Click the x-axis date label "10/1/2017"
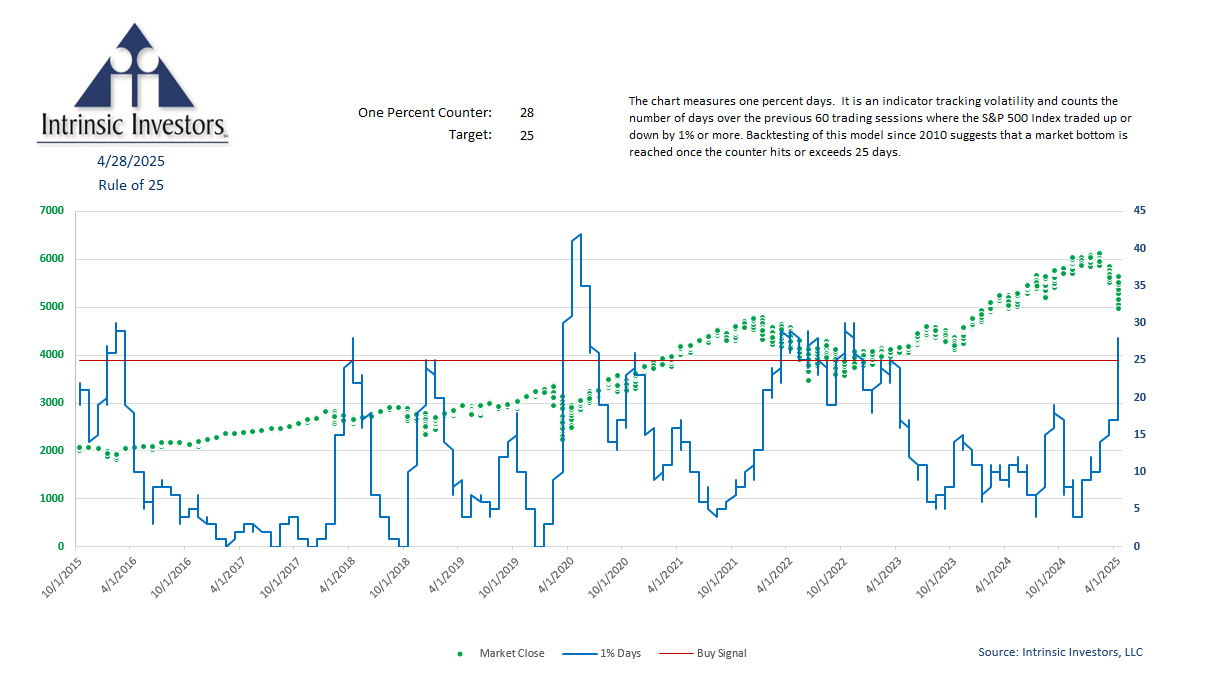This screenshot has width=1210, height=676. click(280, 578)
